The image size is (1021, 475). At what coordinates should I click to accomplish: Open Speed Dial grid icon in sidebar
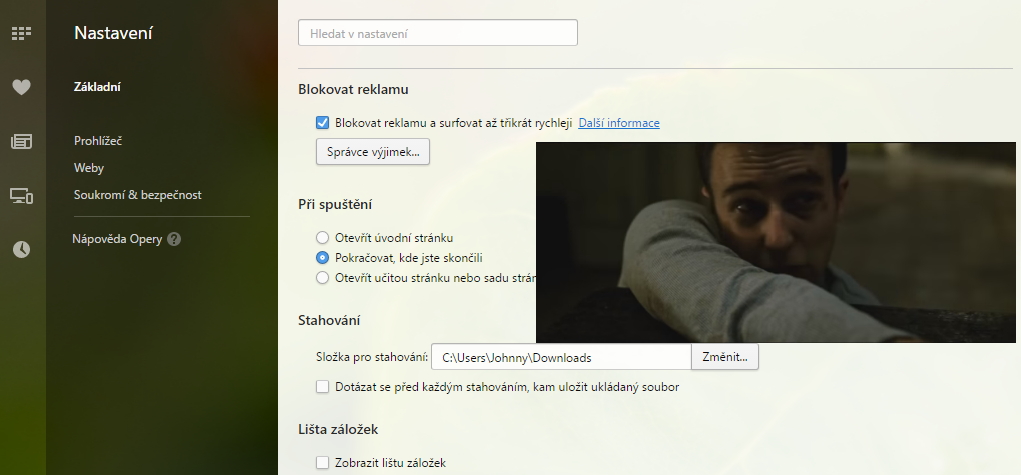pyautogui.click(x=21, y=33)
